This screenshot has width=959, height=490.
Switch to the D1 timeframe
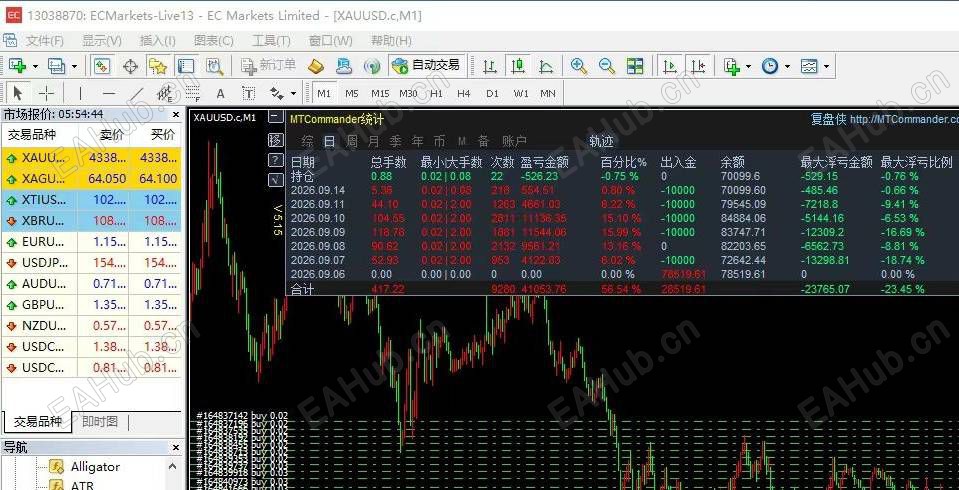click(x=492, y=94)
